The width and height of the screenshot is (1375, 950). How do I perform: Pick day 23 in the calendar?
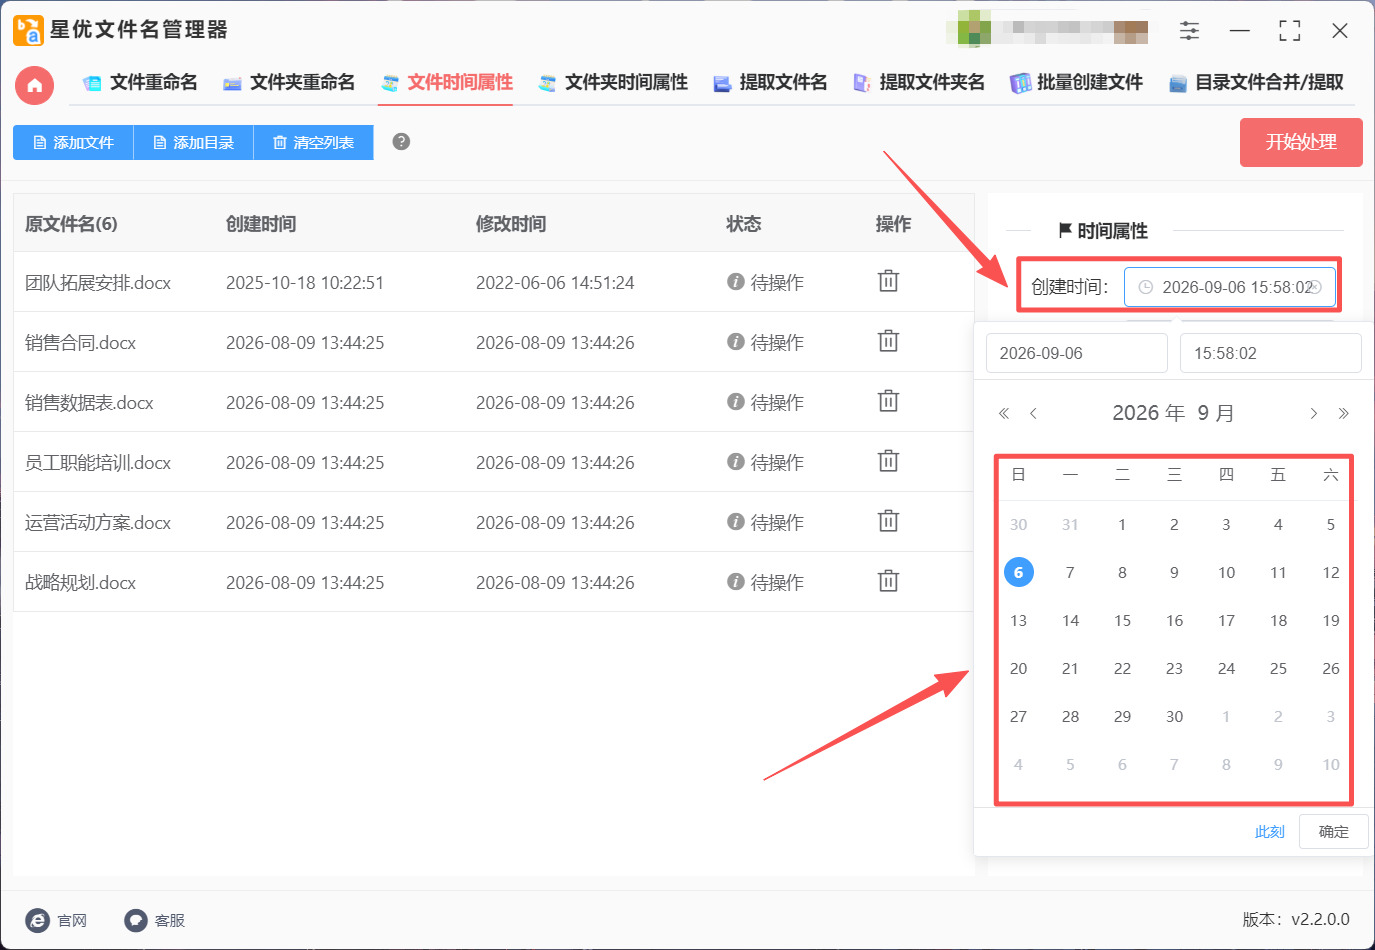(x=1174, y=668)
